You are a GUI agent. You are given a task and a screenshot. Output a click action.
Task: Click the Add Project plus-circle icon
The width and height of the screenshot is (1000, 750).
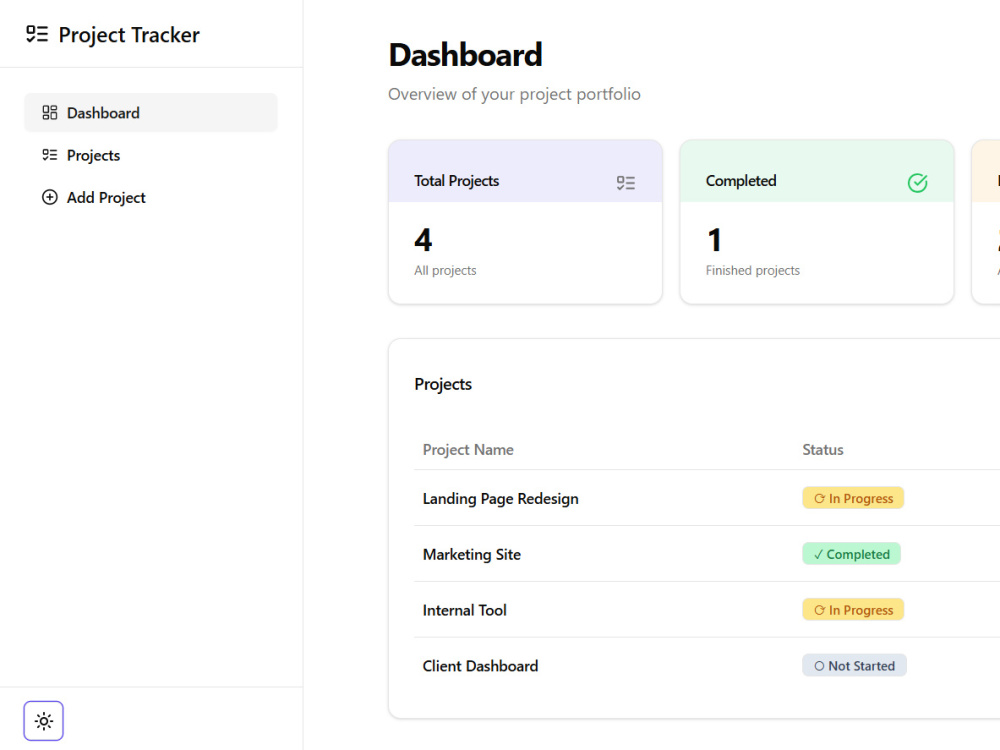point(50,197)
